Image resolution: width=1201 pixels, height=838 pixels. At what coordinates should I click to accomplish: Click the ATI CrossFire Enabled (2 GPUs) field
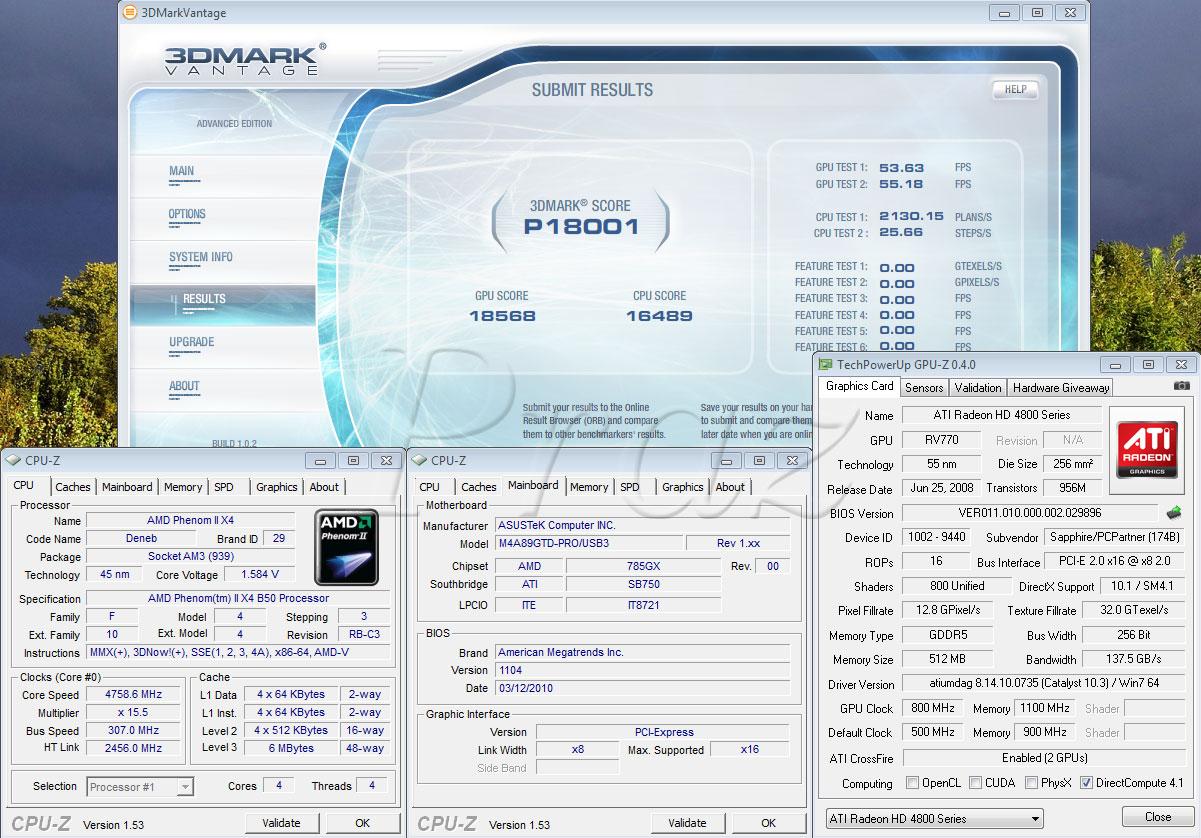click(x=1043, y=758)
